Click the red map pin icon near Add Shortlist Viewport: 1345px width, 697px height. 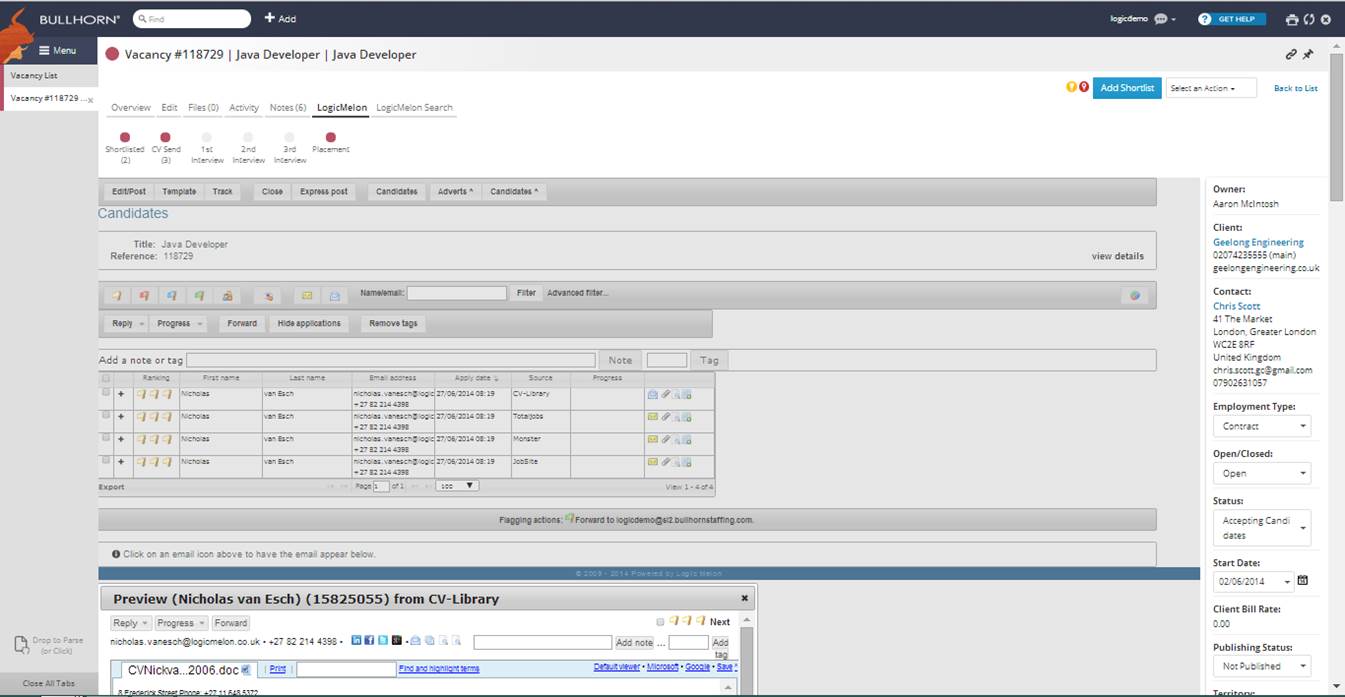[1083, 87]
